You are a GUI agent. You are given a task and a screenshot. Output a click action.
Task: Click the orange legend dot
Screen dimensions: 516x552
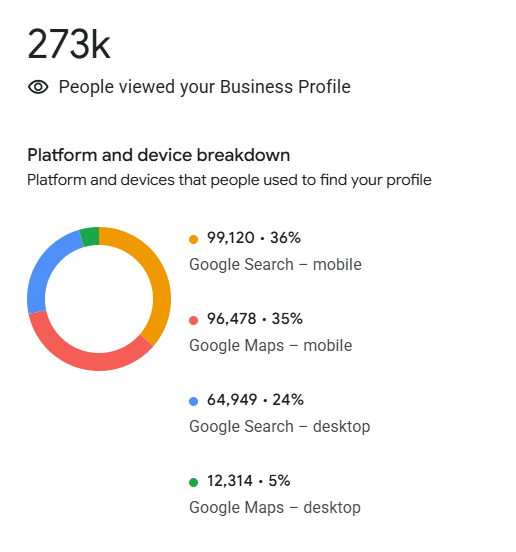[x=193, y=239]
